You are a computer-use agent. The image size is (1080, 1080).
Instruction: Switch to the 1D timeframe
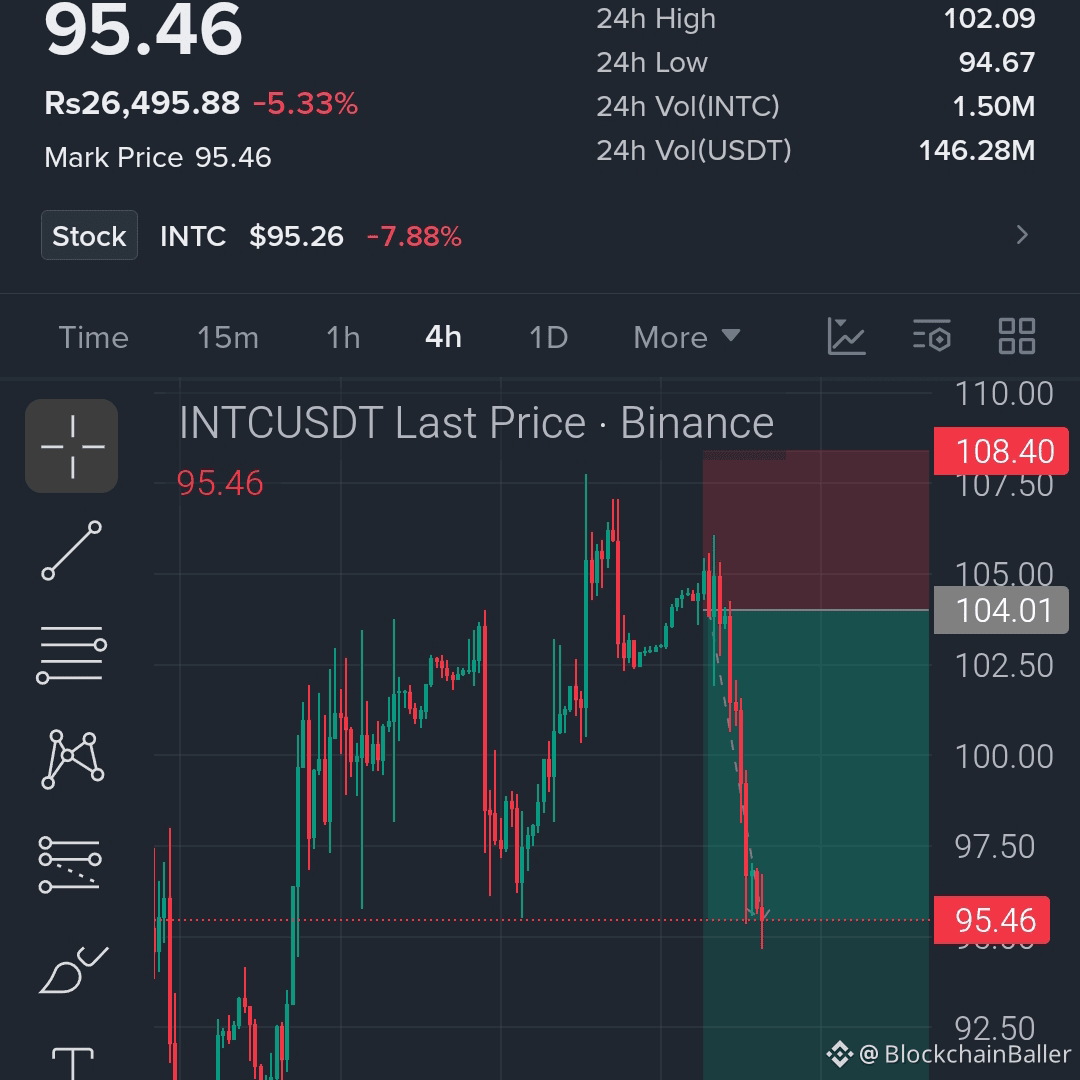pos(548,338)
